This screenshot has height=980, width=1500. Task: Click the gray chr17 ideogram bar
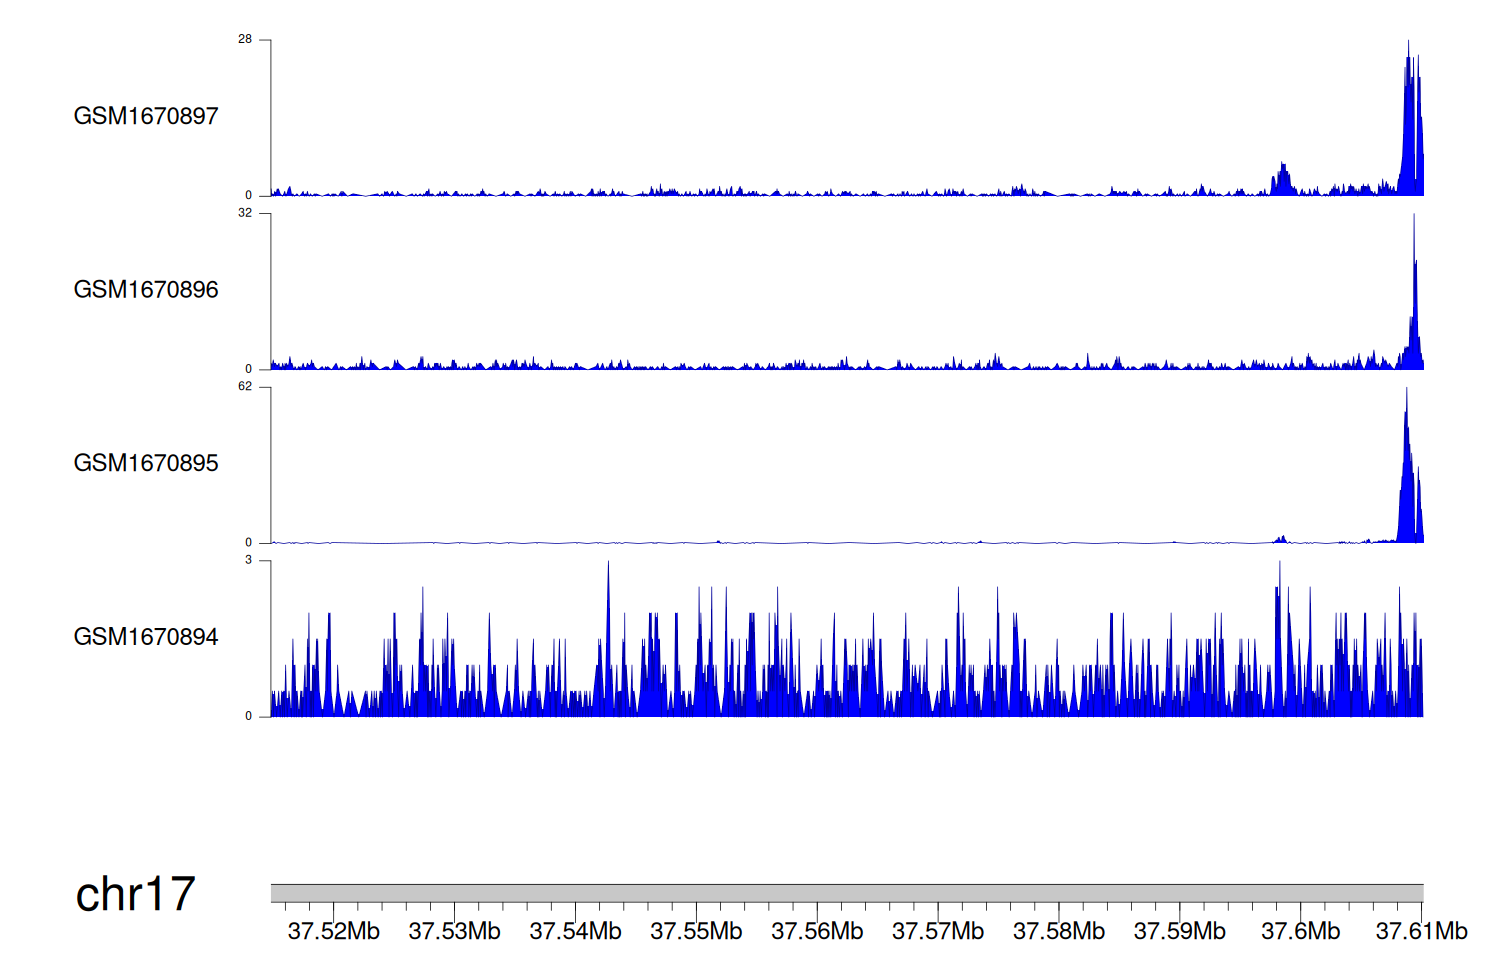coord(846,893)
